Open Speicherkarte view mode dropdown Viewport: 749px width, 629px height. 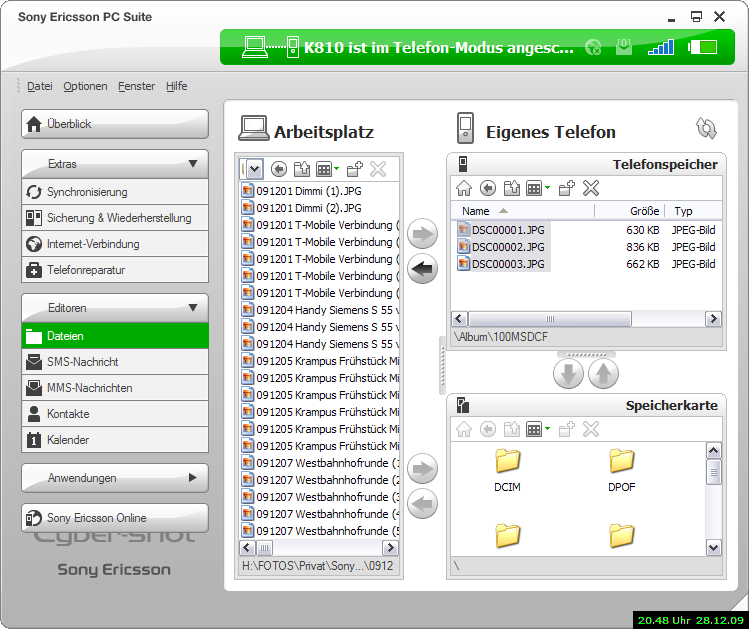(538, 429)
